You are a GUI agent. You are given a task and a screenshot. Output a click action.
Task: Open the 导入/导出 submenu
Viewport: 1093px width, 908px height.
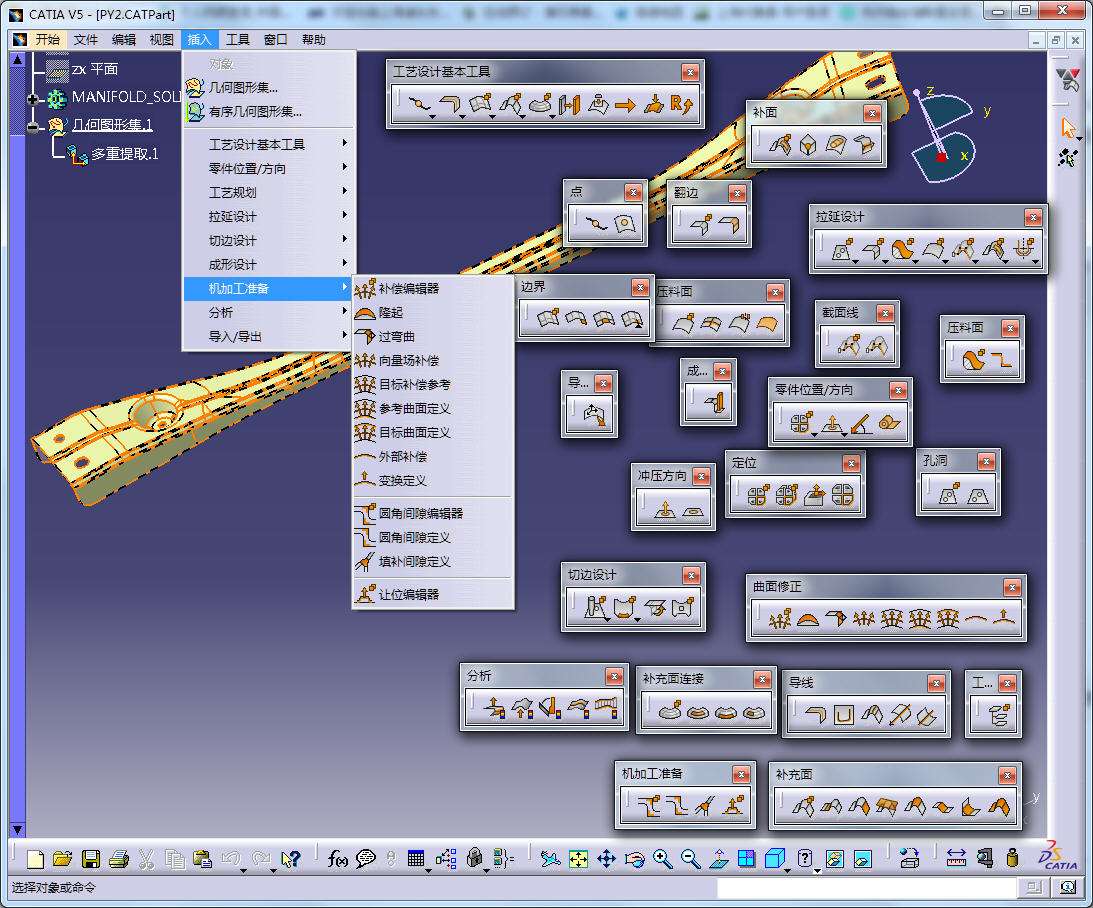[x=269, y=337]
